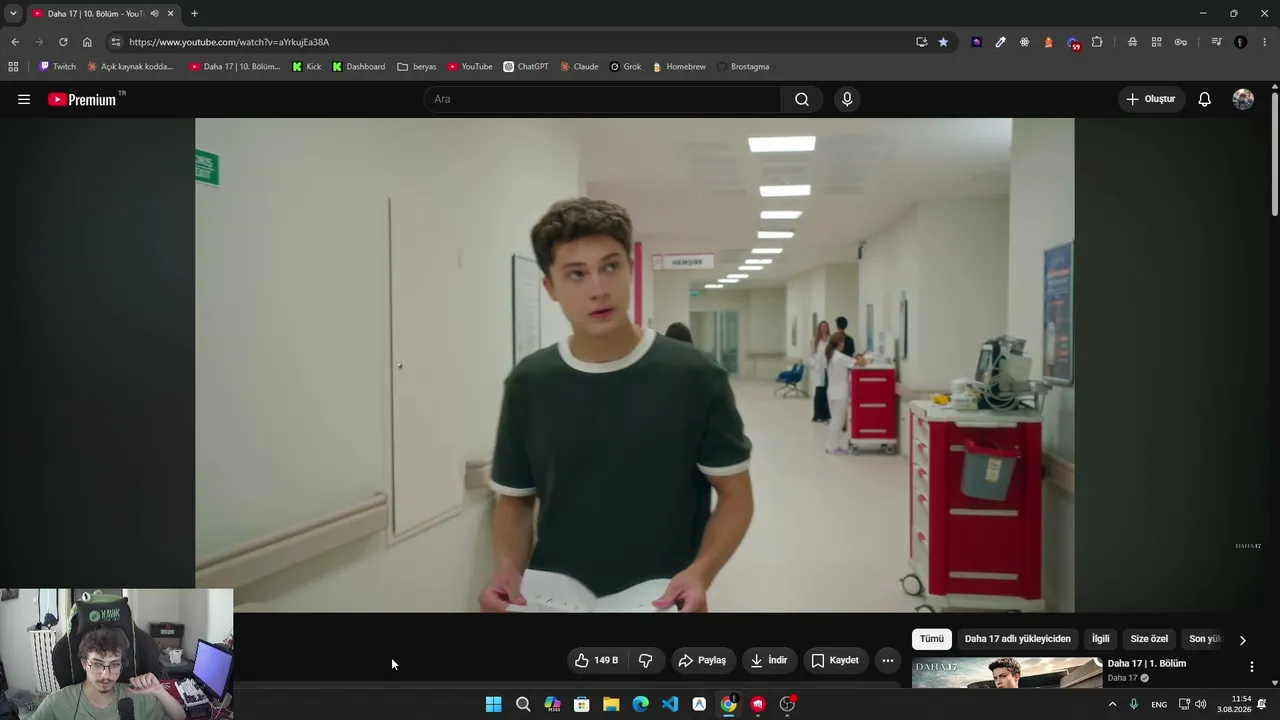This screenshot has width=1280, height=720.
Task: Like the video with 149 B likes
Action: click(597, 660)
